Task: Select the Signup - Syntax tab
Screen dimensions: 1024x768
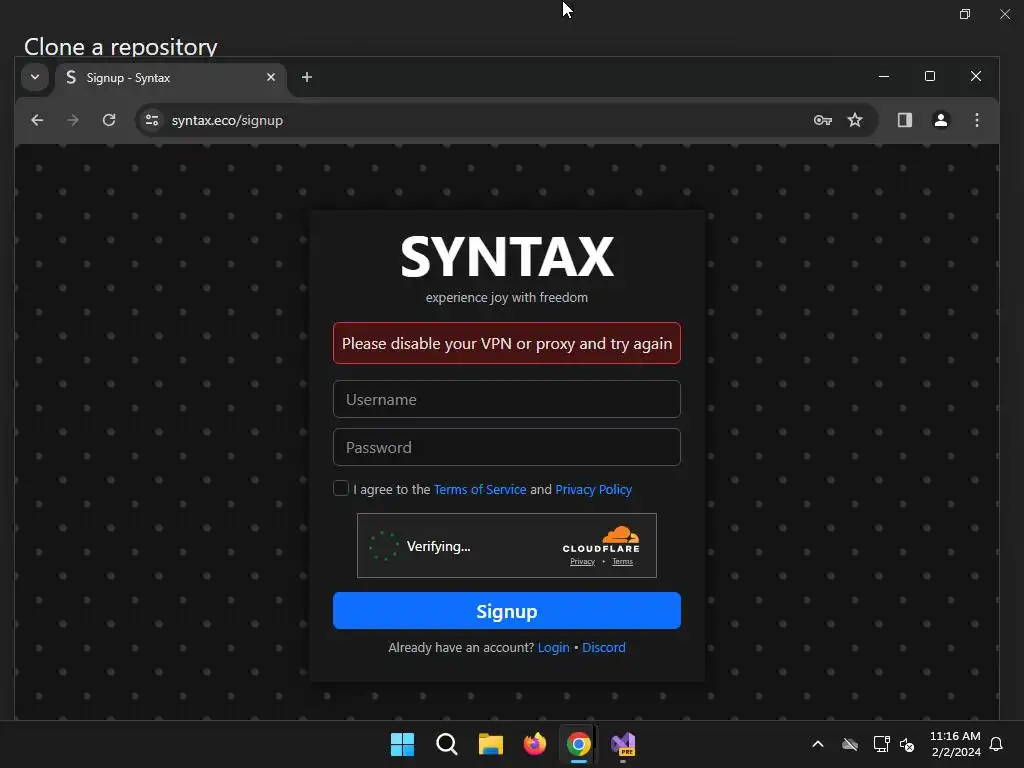Action: pyautogui.click(x=170, y=78)
